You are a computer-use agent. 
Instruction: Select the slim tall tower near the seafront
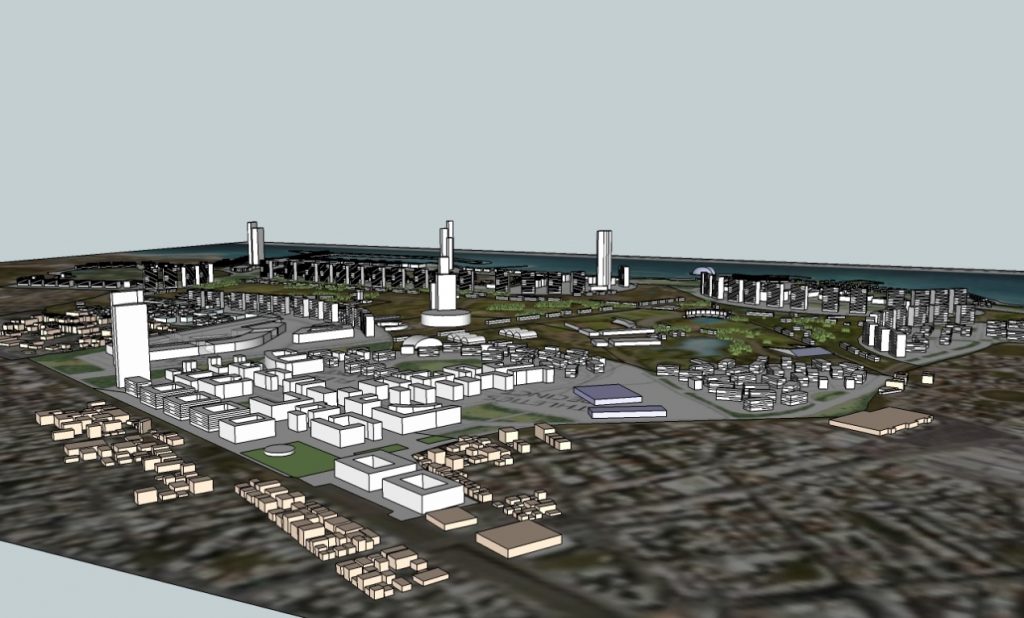point(604,259)
